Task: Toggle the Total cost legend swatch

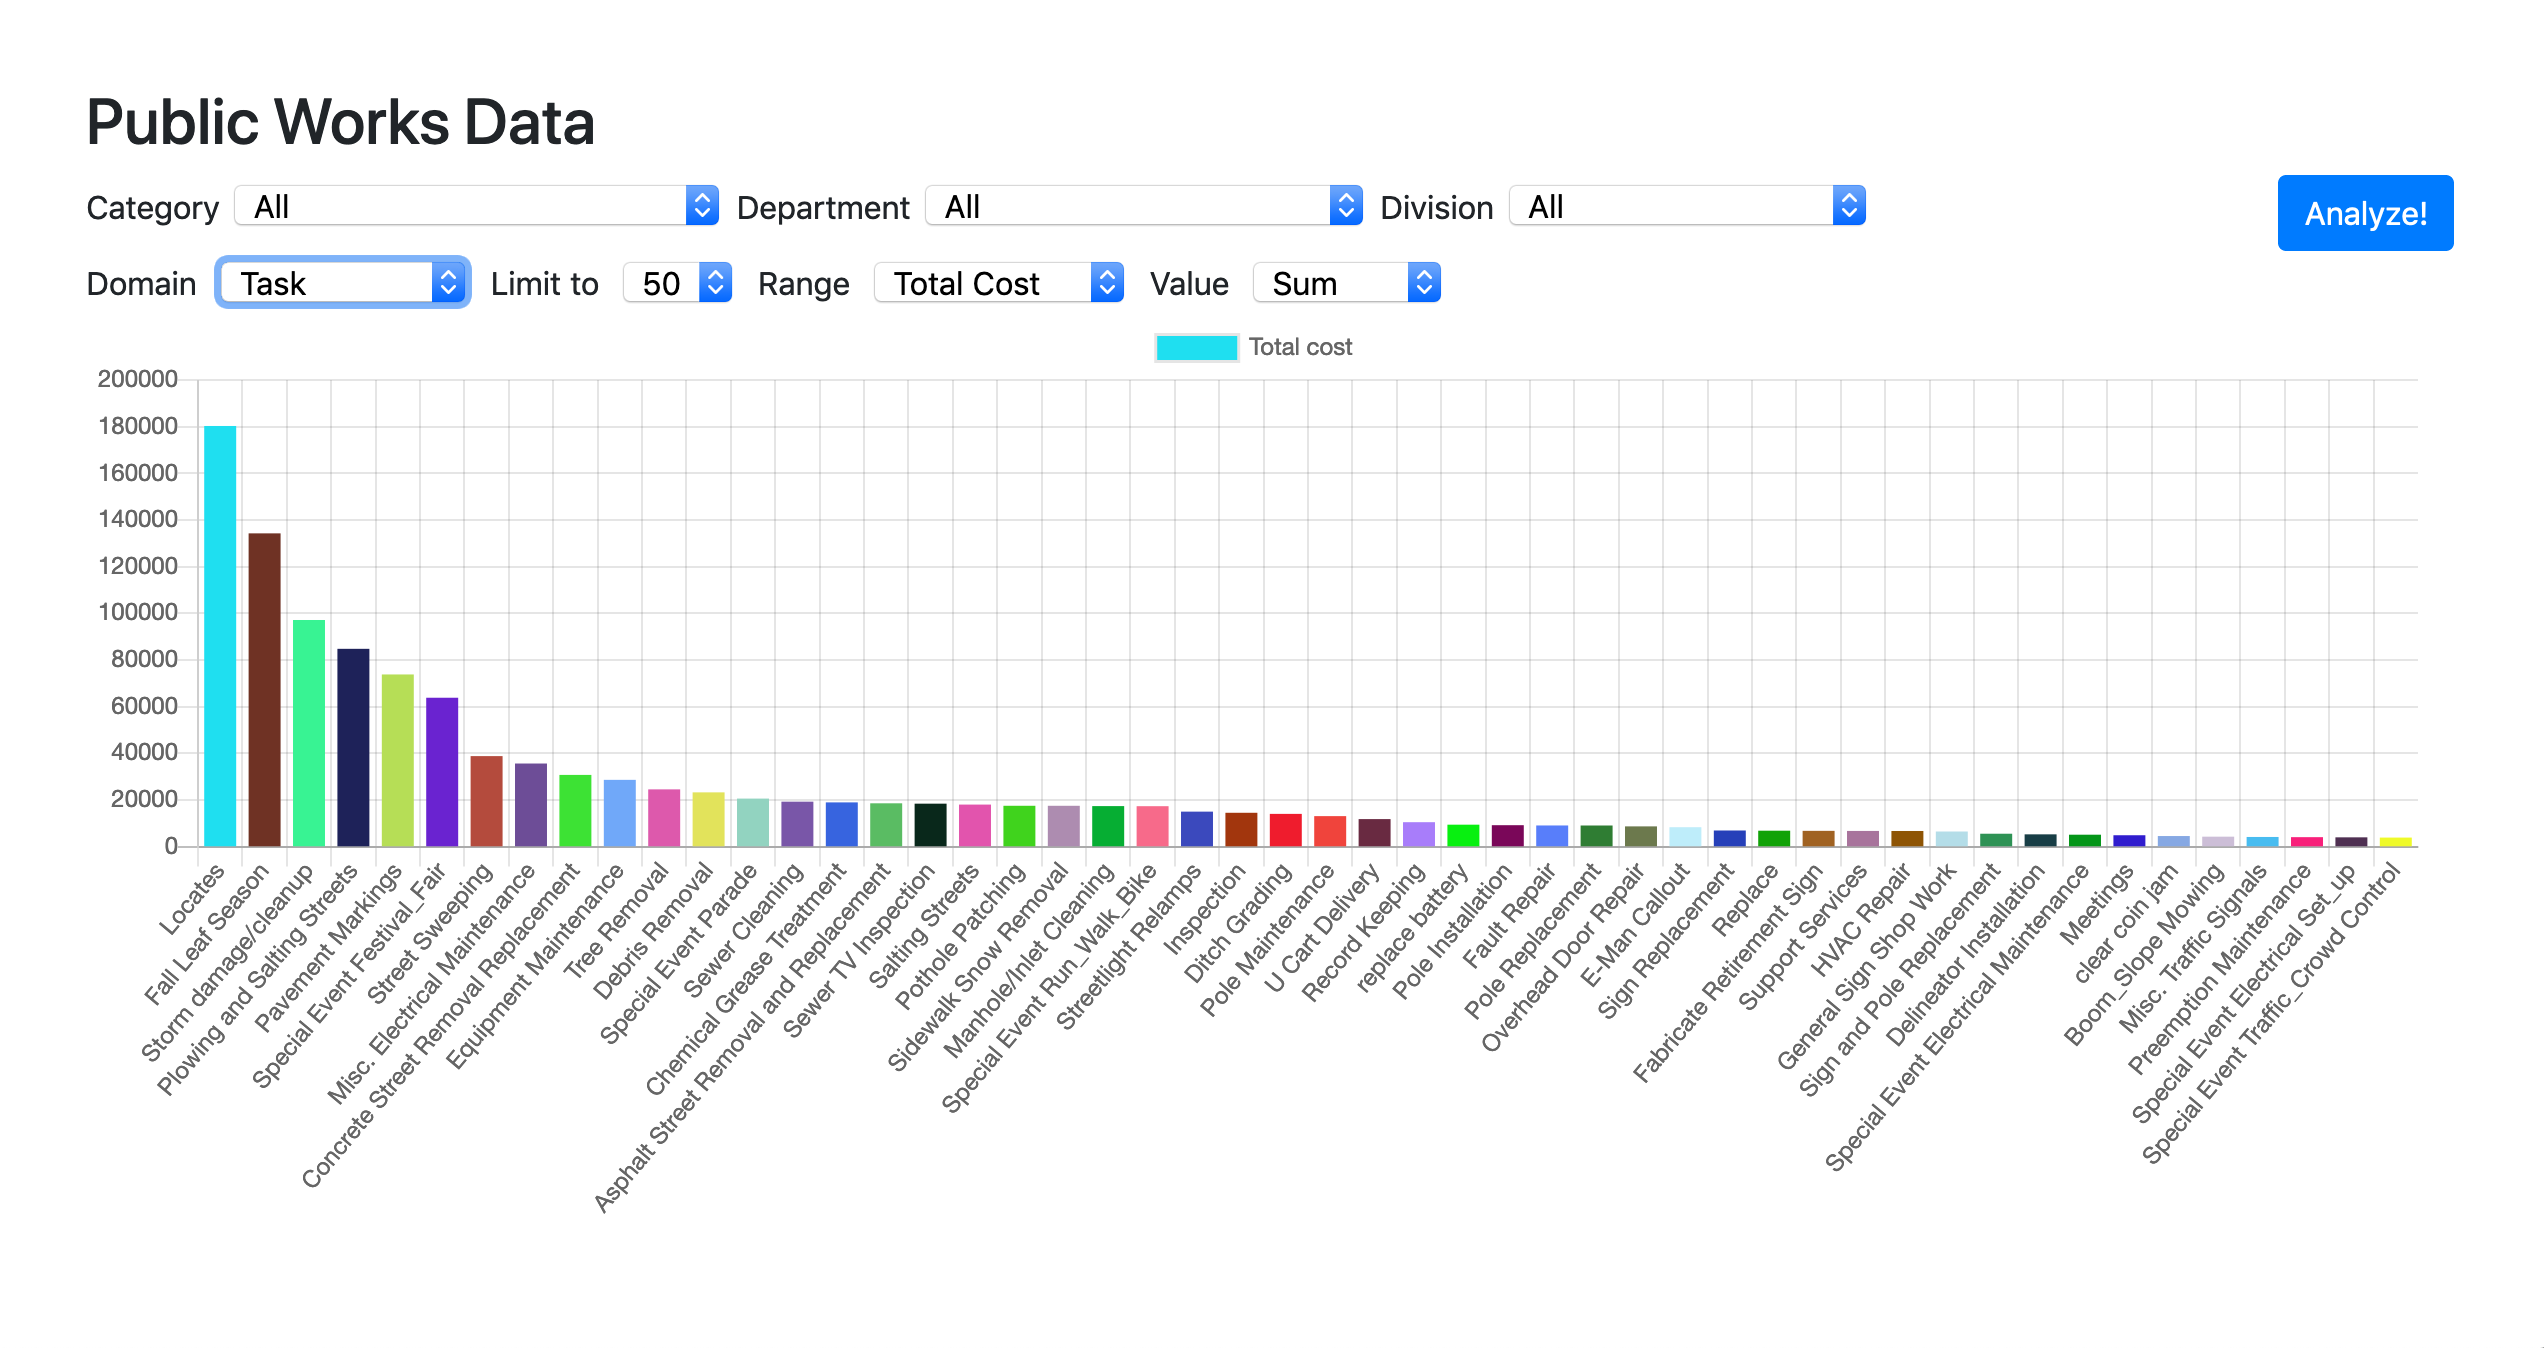Action: coord(1196,347)
